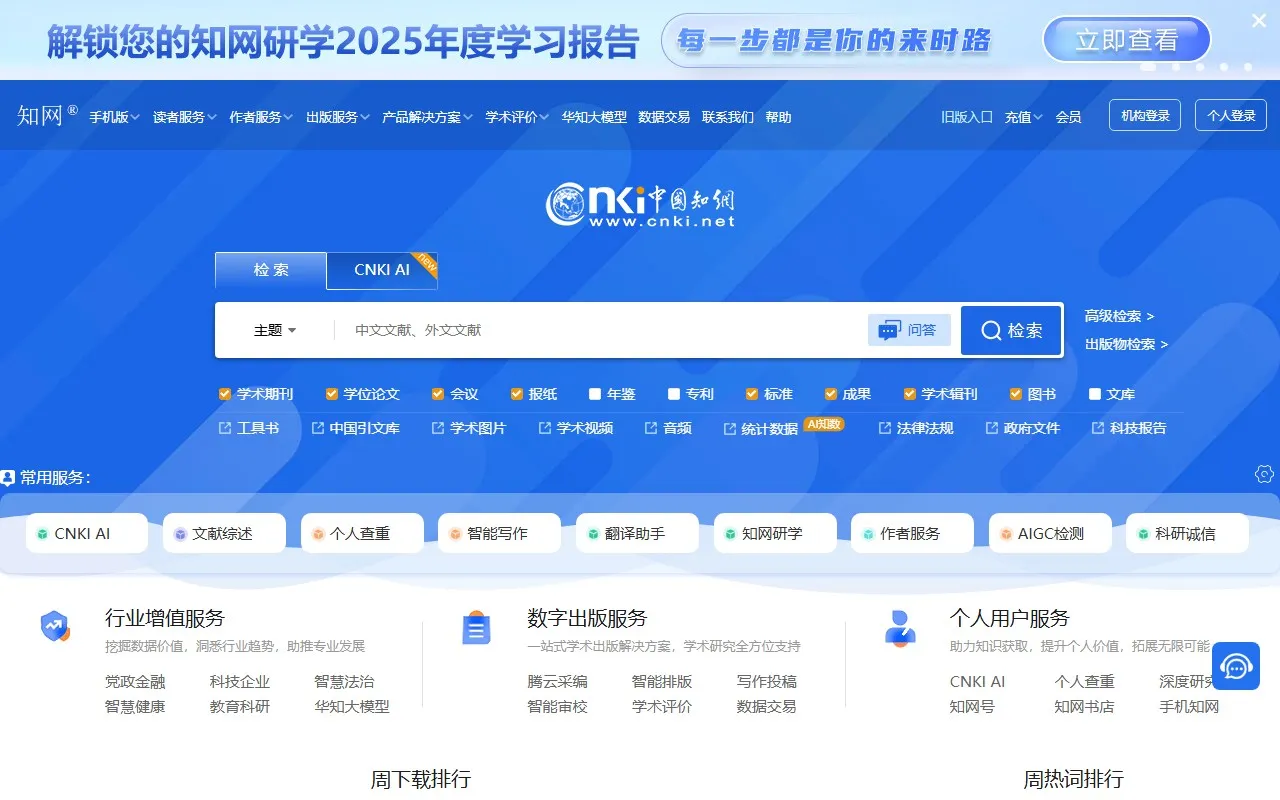
Task: Click the gear icon beside 常用服务
Action: [x=1263, y=474]
